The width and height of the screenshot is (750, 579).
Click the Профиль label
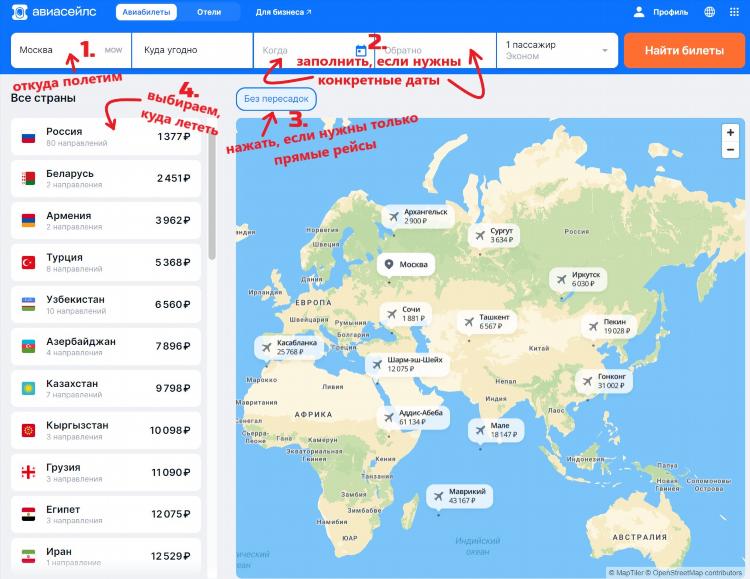coord(671,12)
